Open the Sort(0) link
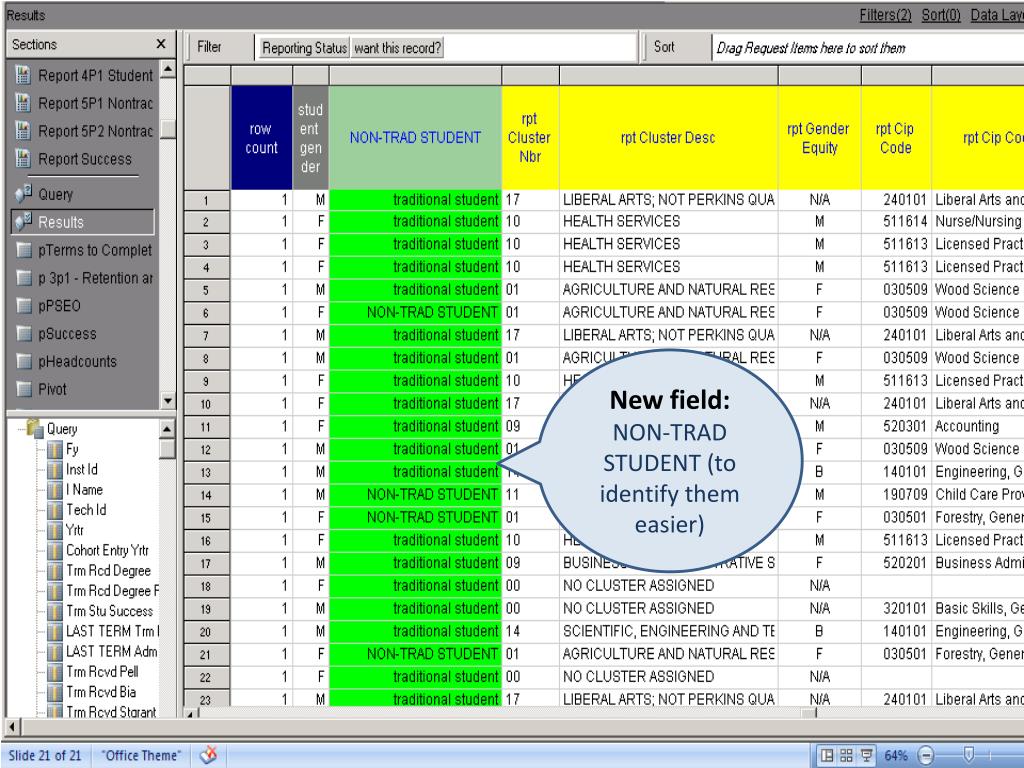This screenshot has width=1024, height=768. point(943,14)
